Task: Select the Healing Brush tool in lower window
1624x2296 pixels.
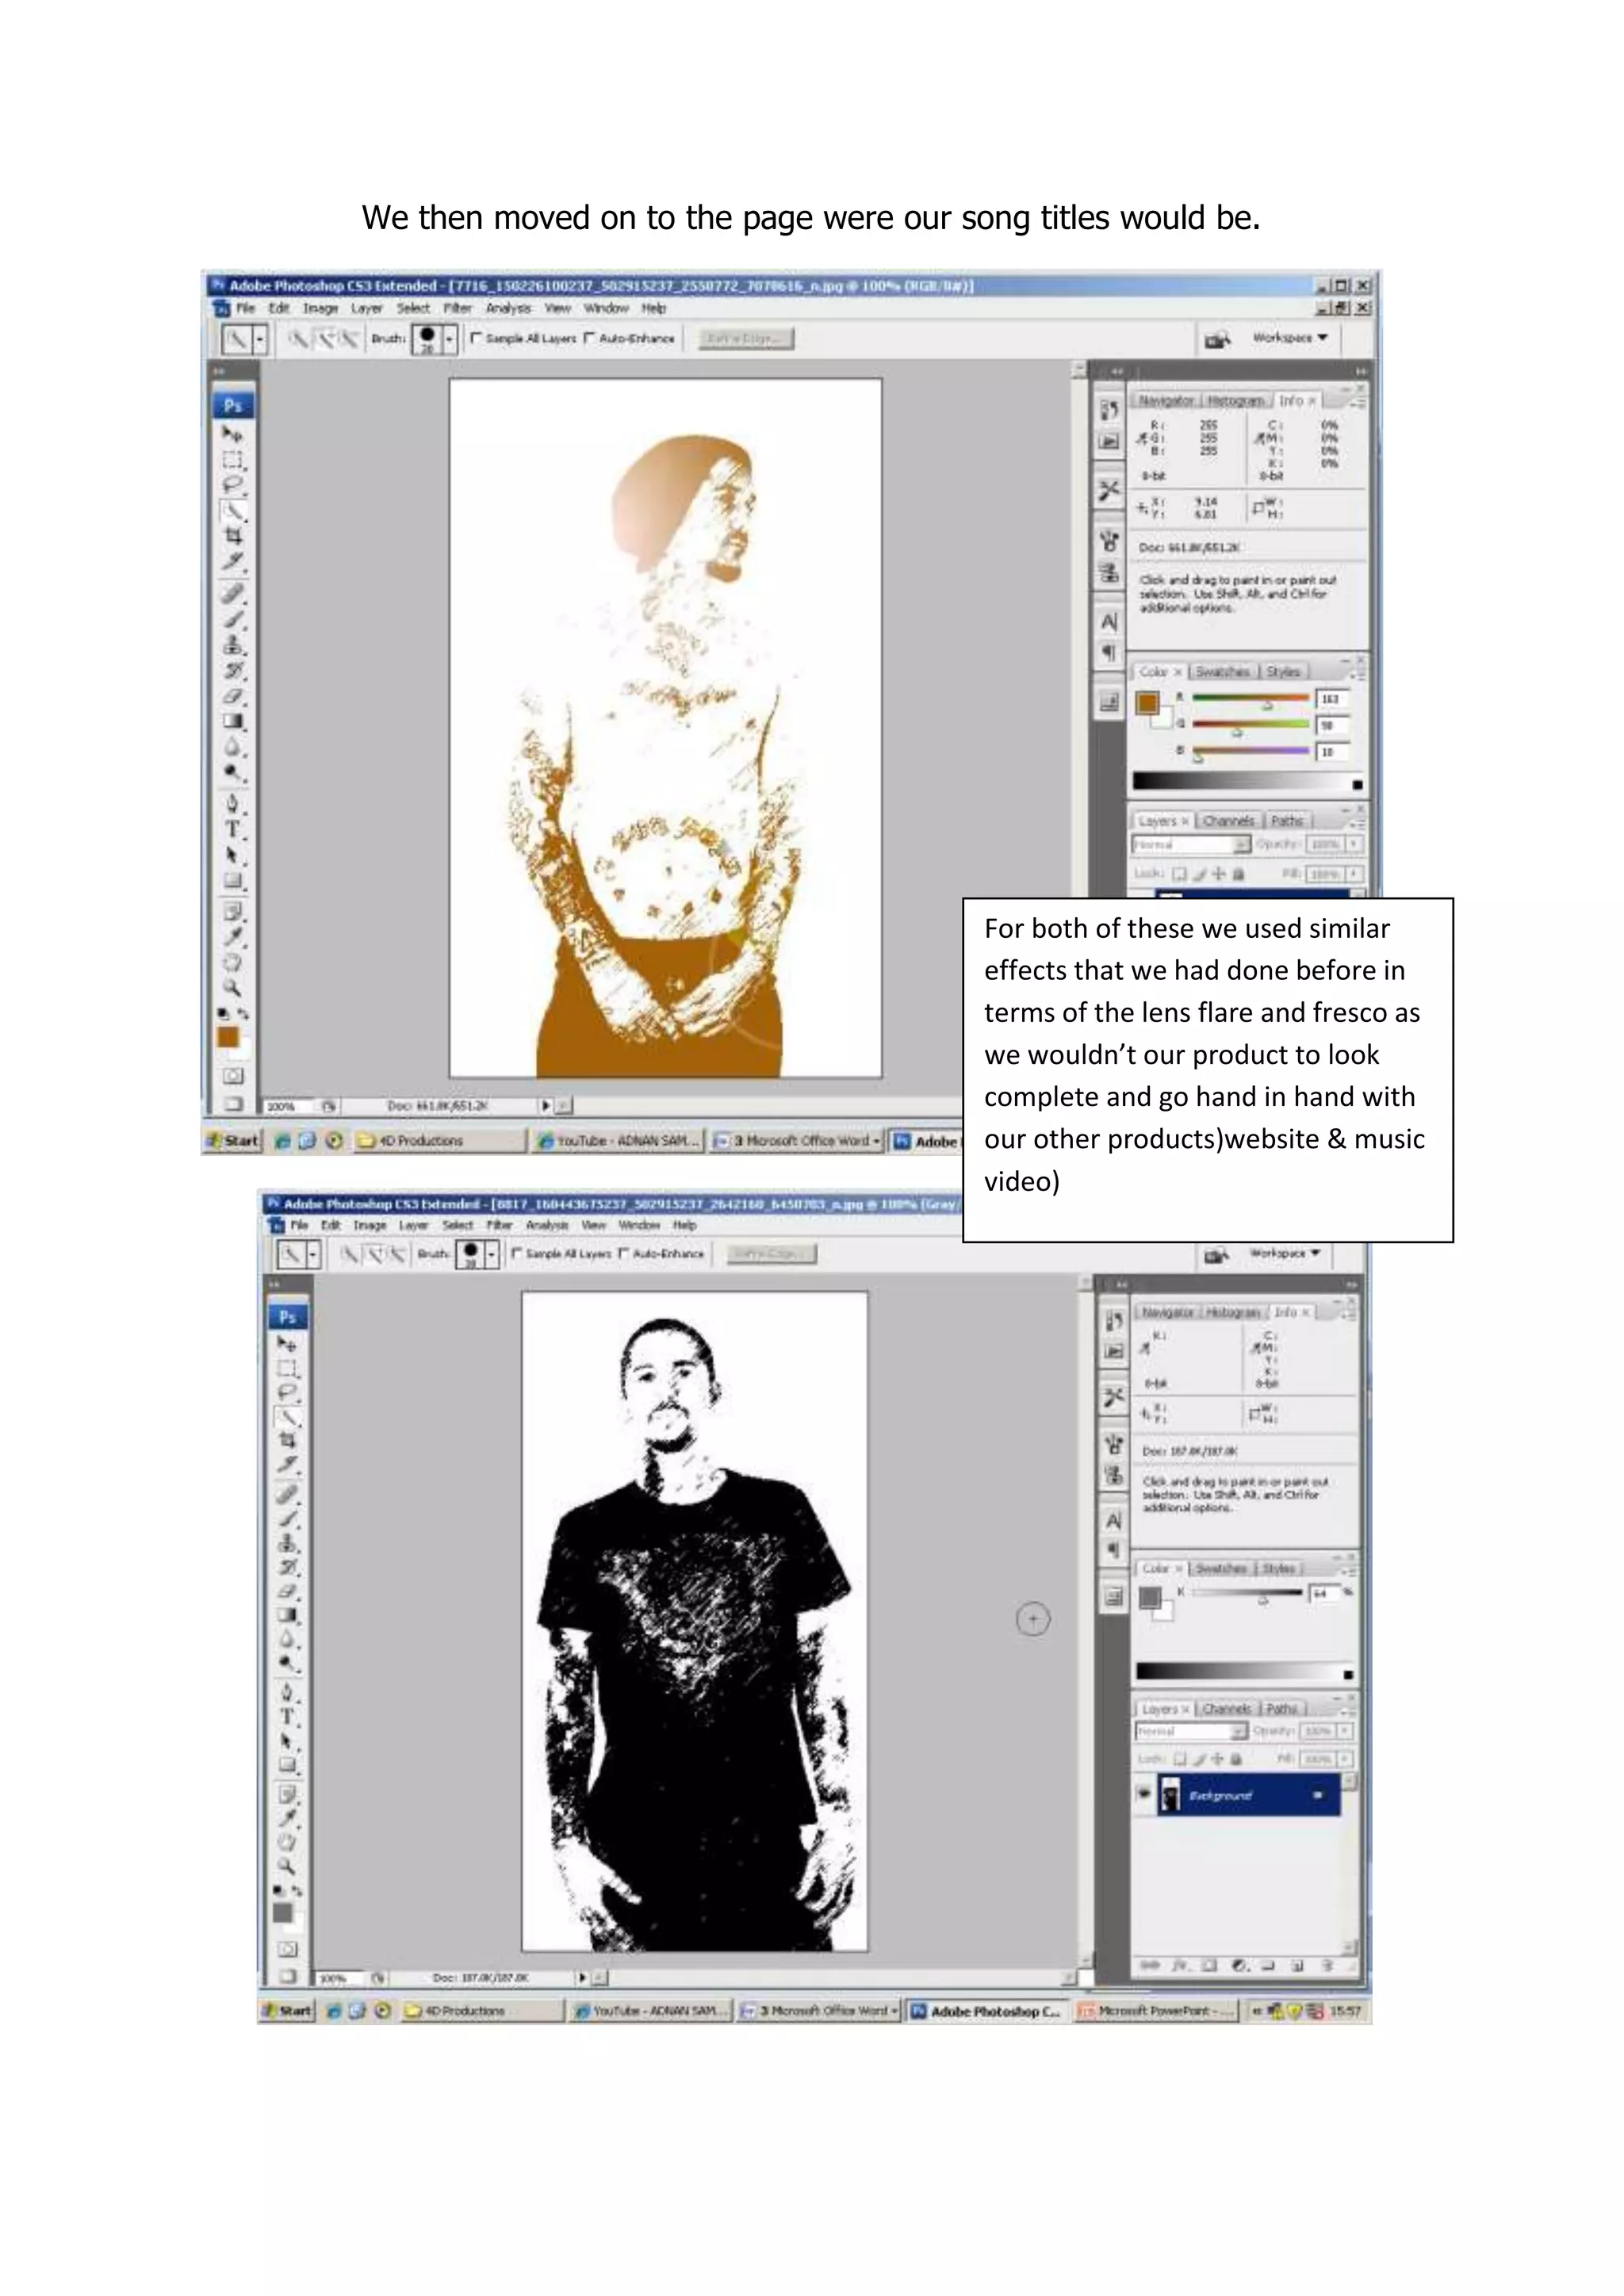Action: point(287,1494)
